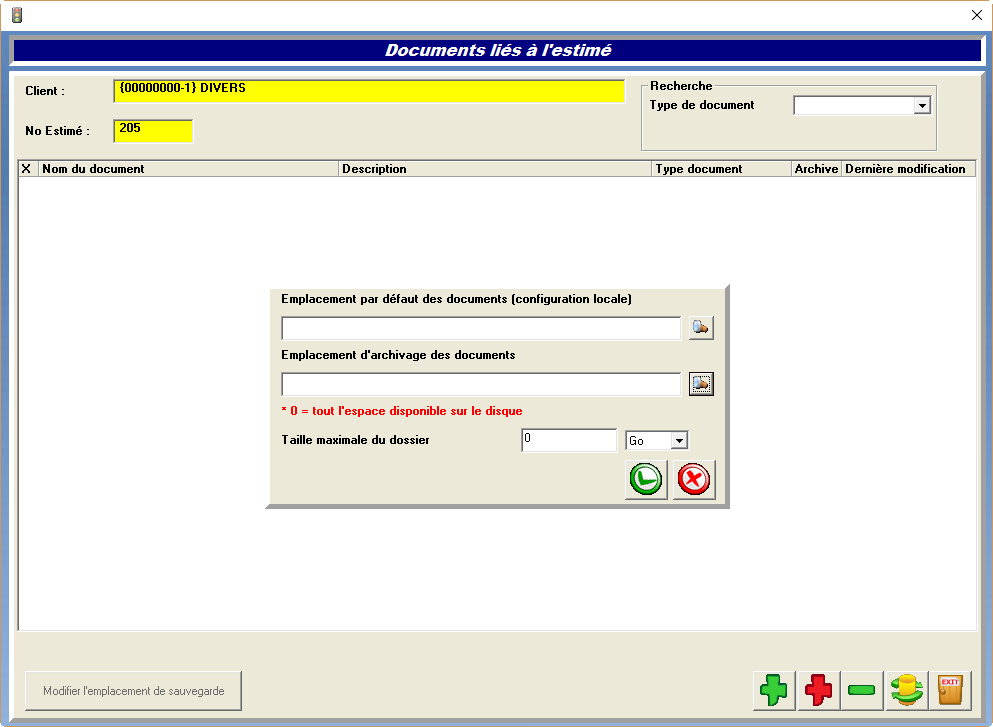Click Modifier l'emplacement de sauvegarde button

tap(134, 691)
